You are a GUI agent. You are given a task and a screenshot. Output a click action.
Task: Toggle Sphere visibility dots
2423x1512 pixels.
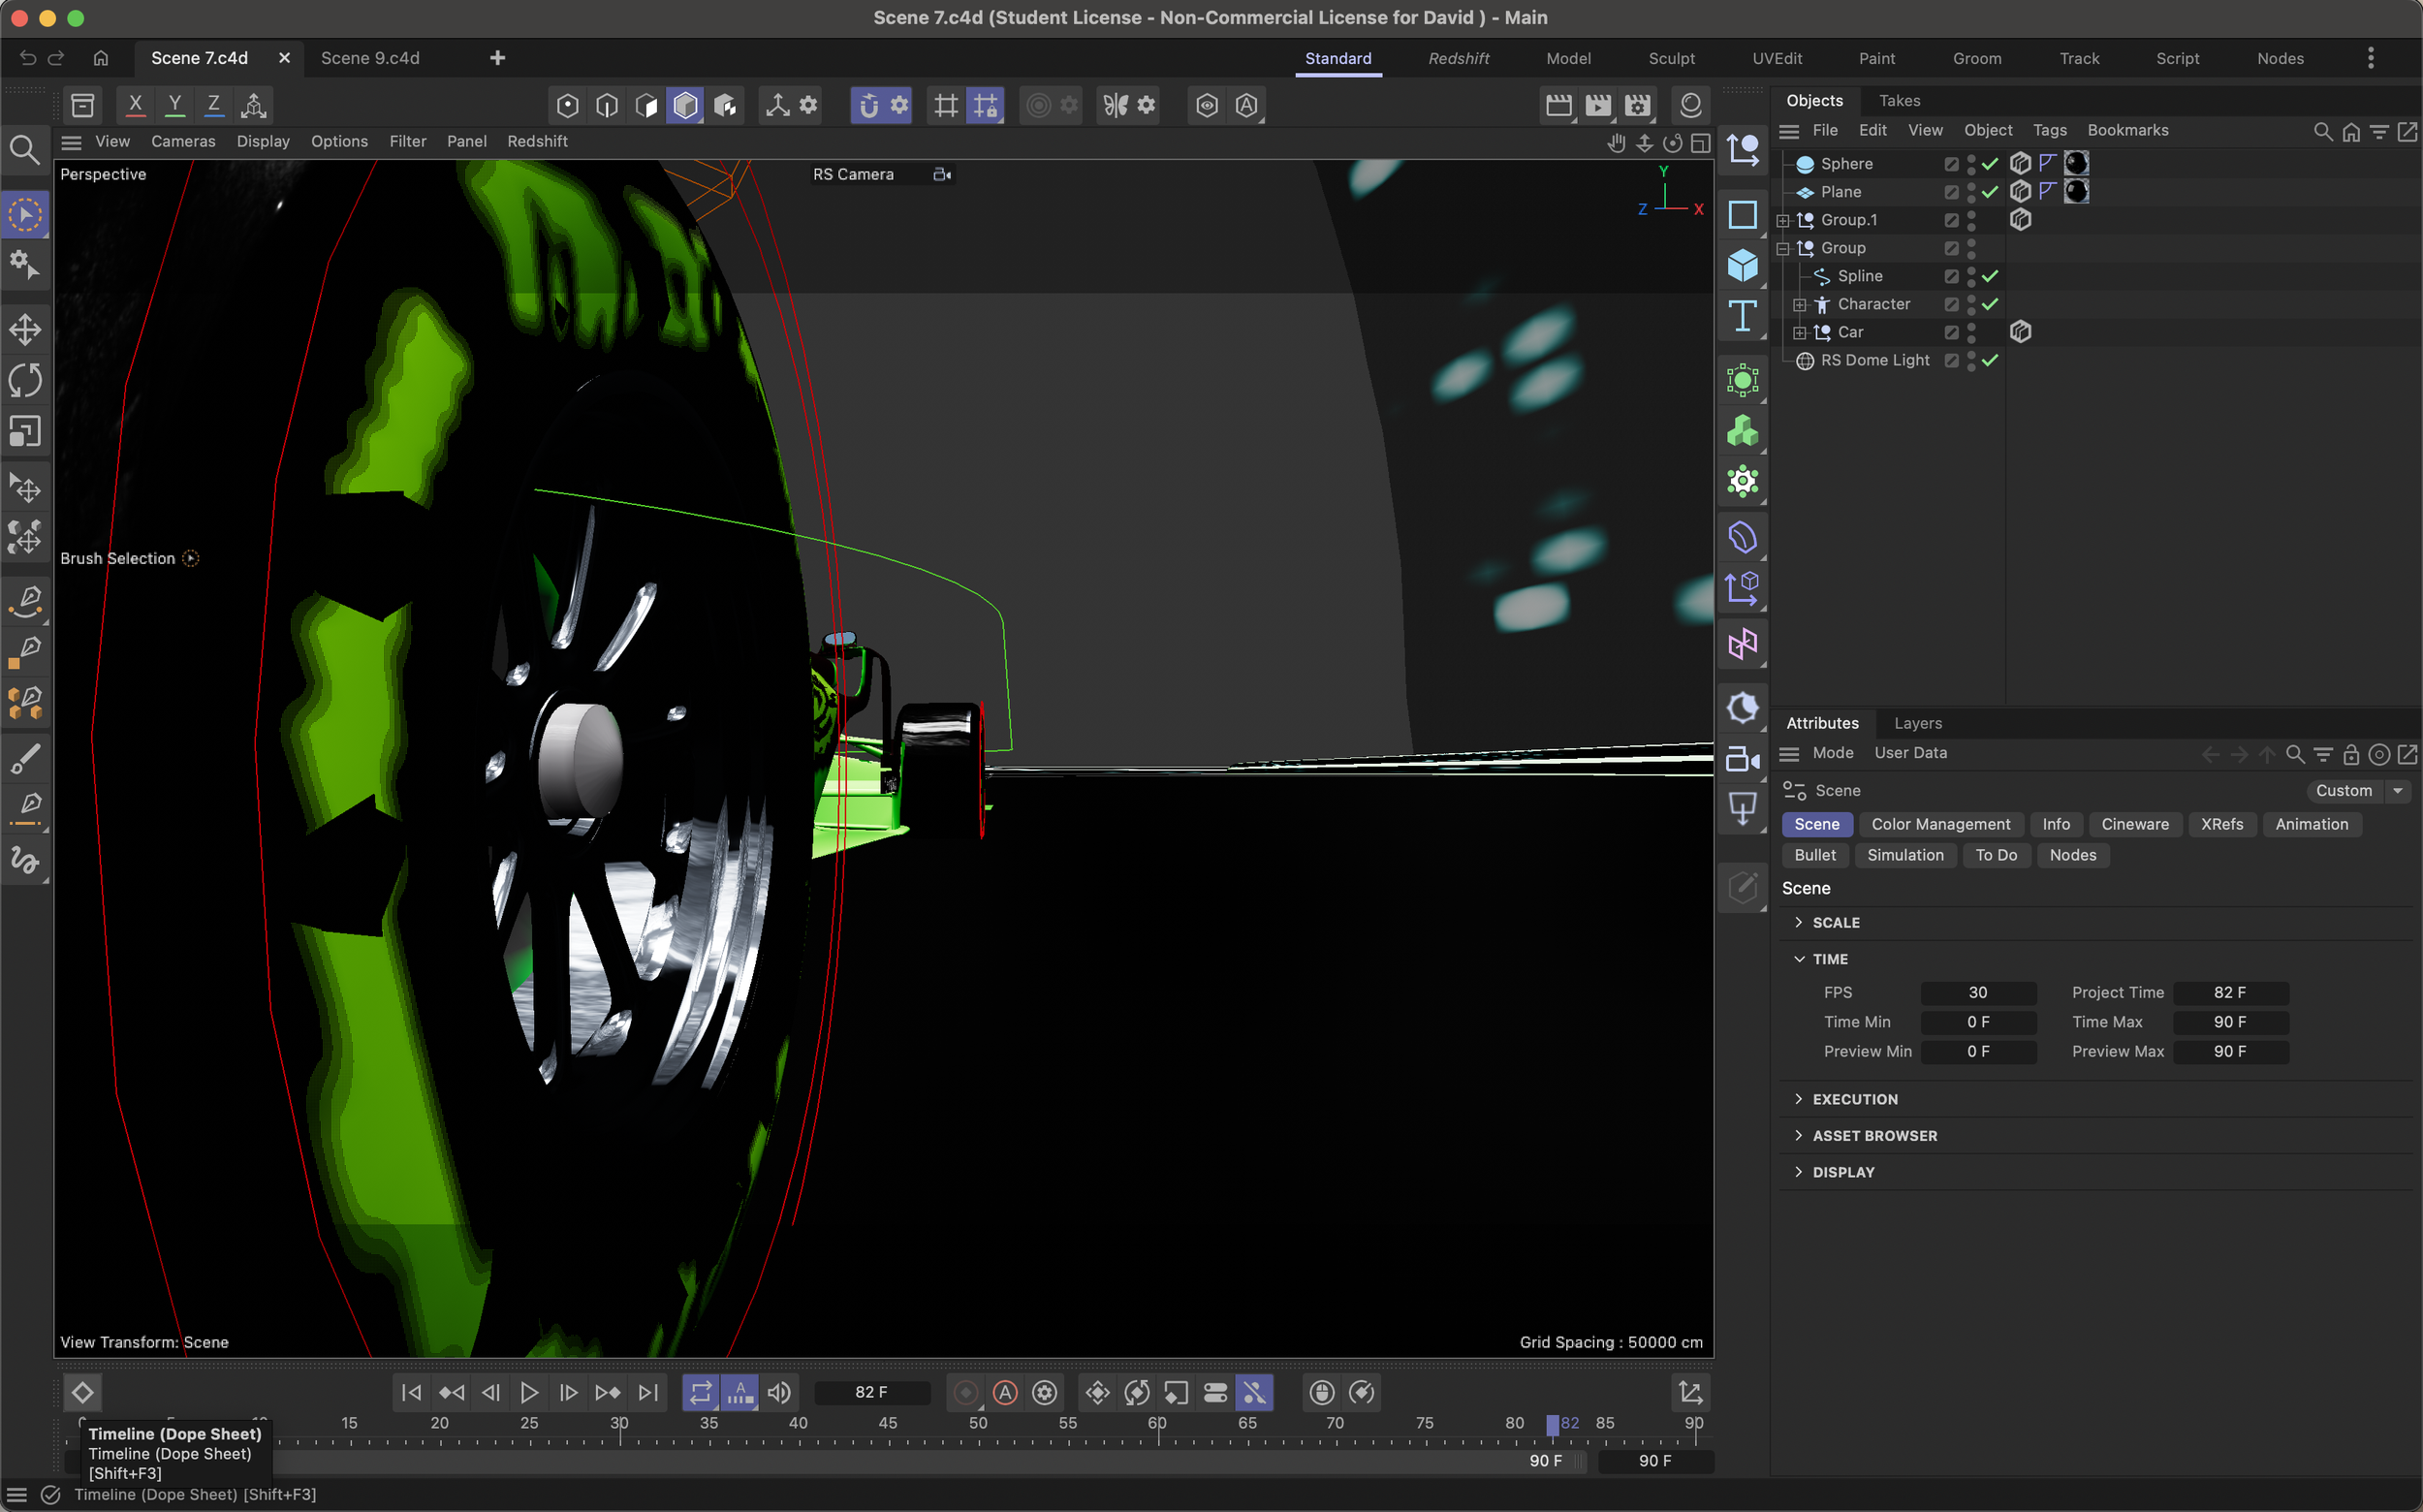(1971, 164)
